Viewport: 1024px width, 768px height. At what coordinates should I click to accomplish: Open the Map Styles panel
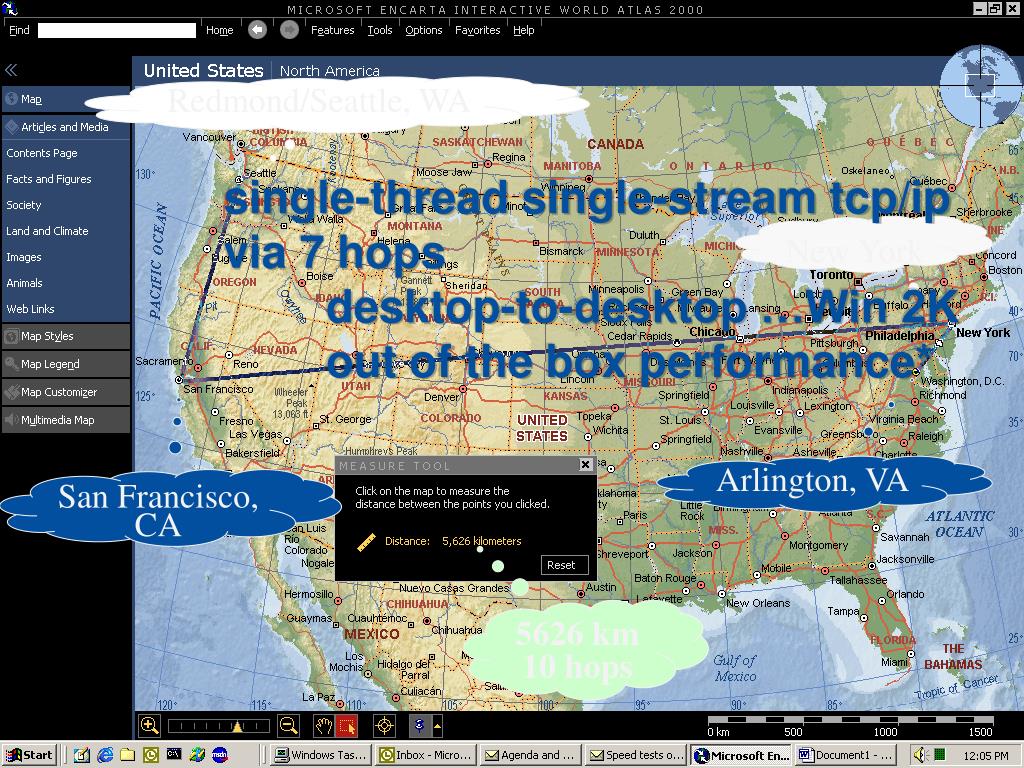(66, 336)
